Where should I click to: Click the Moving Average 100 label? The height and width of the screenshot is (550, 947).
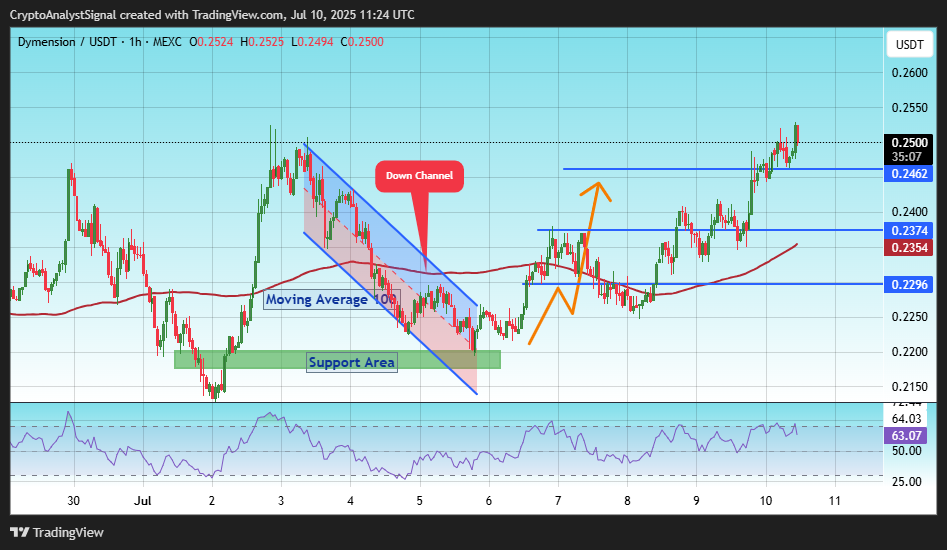330,299
